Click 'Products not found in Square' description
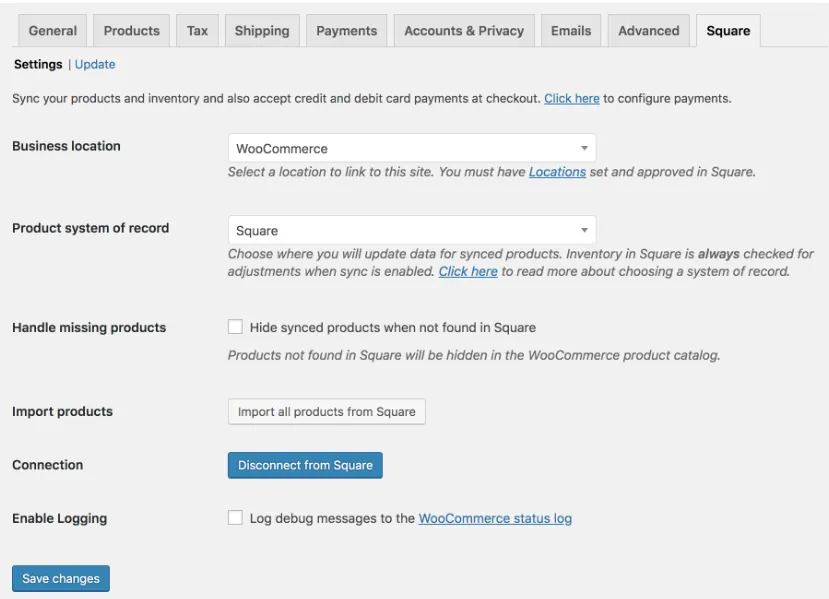The width and height of the screenshot is (829, 599). [474, 355]
